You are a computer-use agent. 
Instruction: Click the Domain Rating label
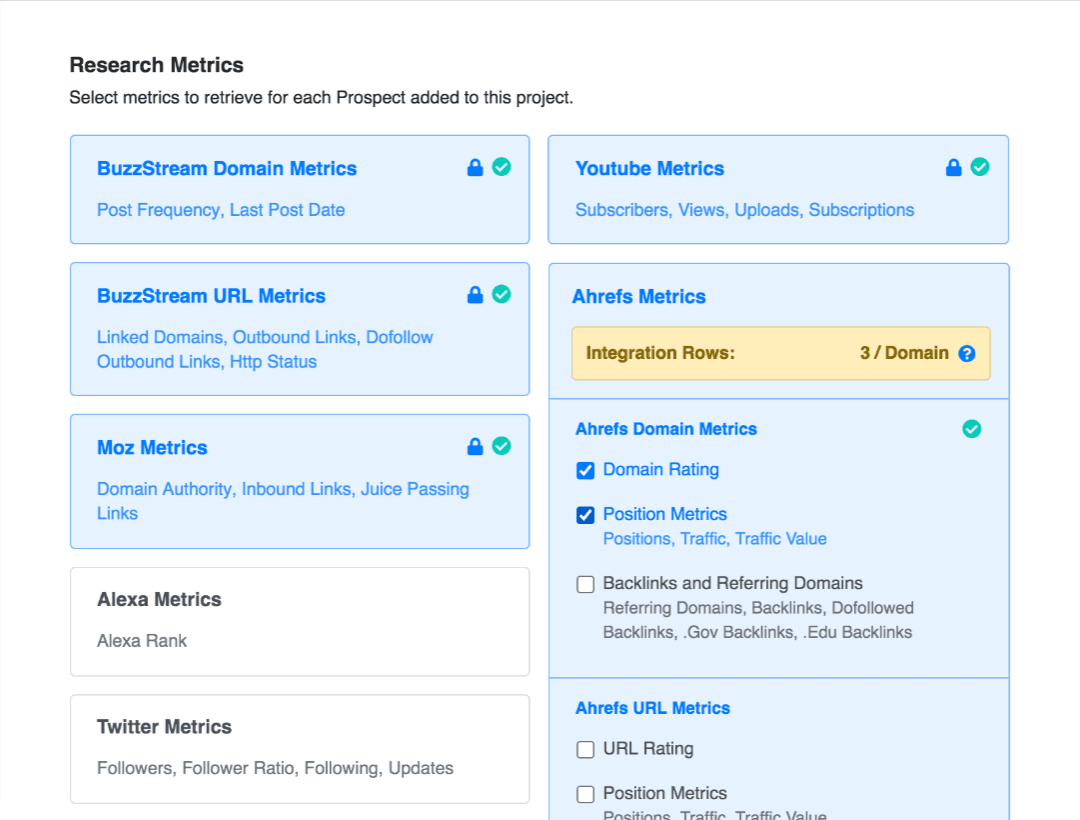pyautogui.click(x=661, y=470)
